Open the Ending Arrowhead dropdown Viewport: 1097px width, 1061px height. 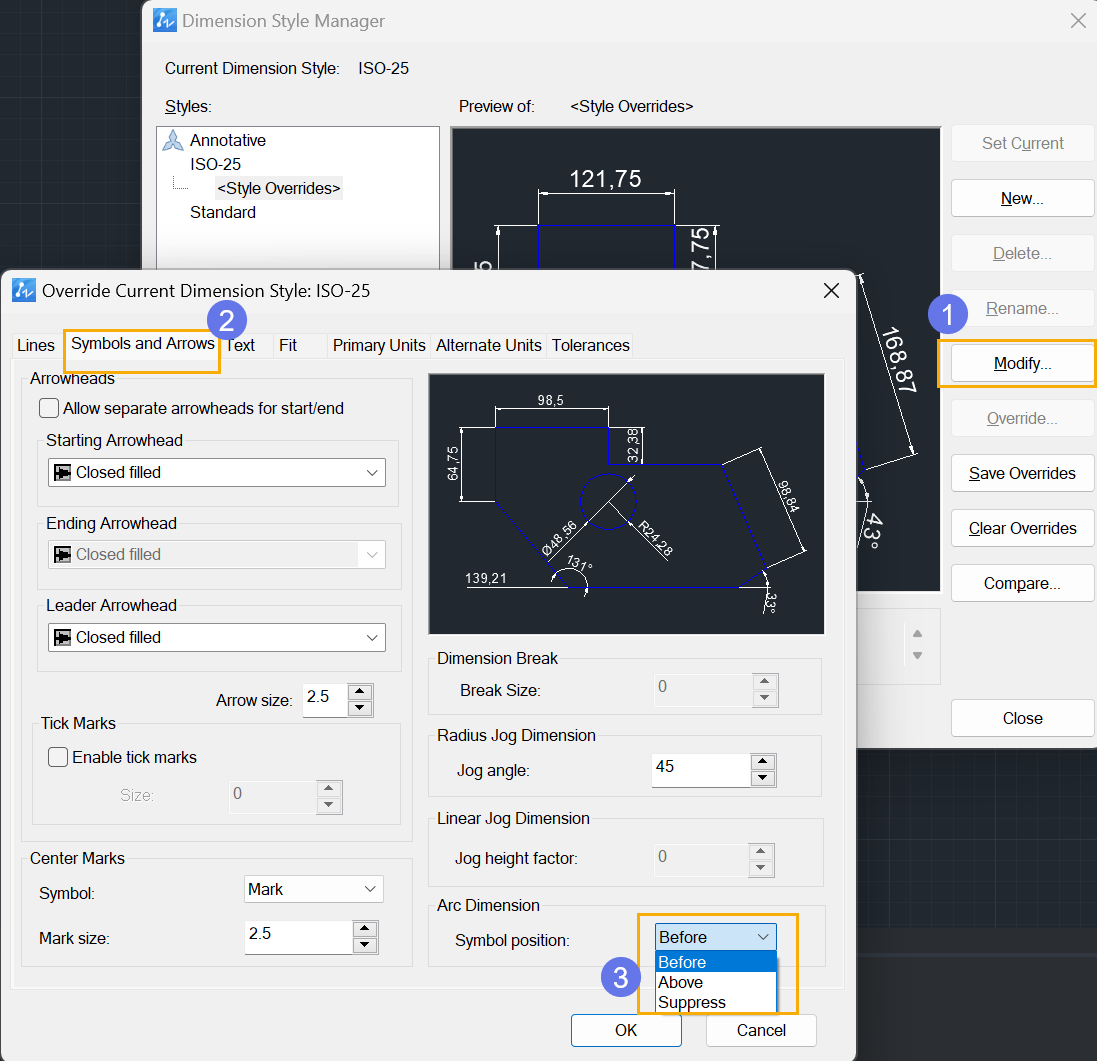tap(217, 555)
